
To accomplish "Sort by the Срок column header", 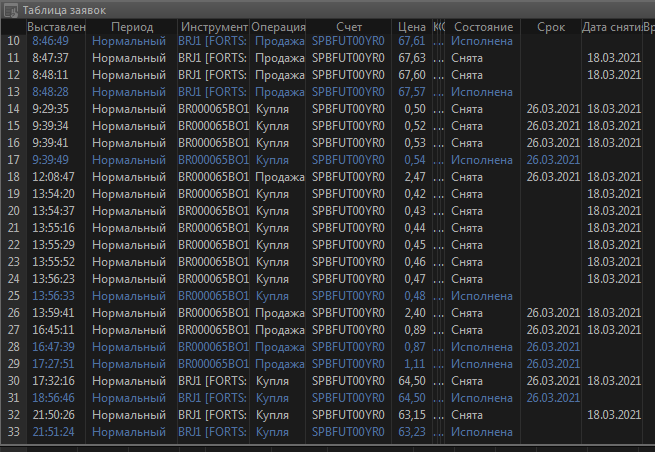I will pyautogui.click(x=551, y=27).
